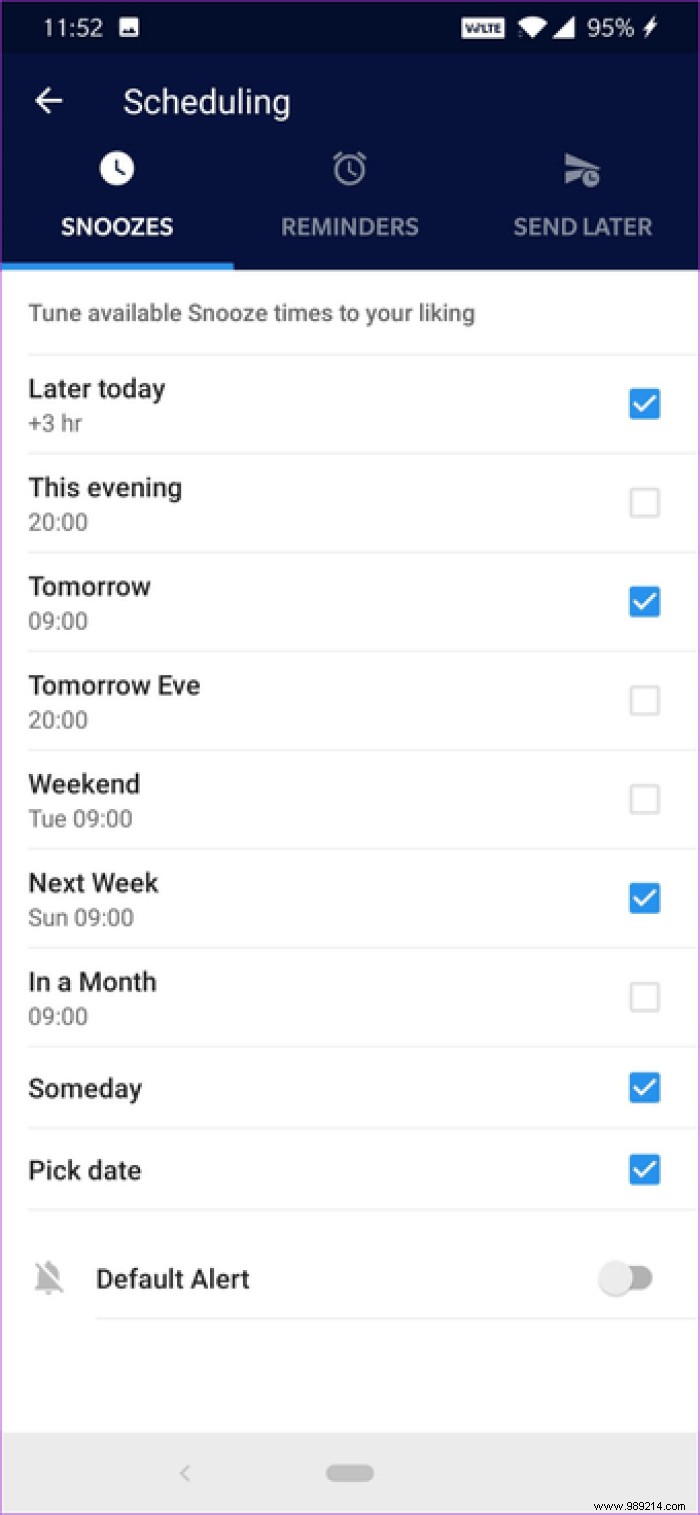This screenshot has height=1515, width=700.
Task: Turn on the Default Alert switch
Action: point(628,1278)
